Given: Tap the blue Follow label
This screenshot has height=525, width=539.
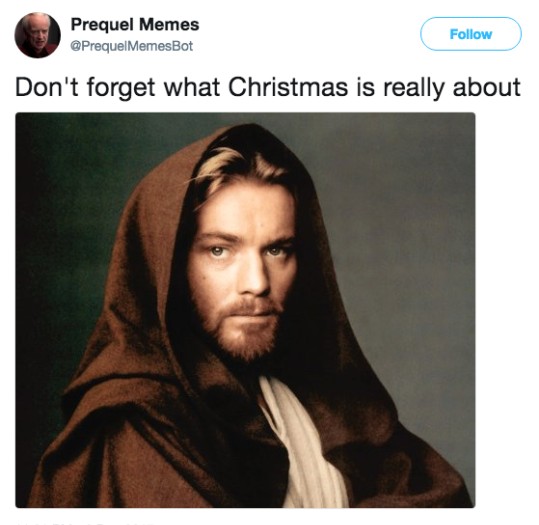Looking at the screenshot, I should (x=471, y=34).
